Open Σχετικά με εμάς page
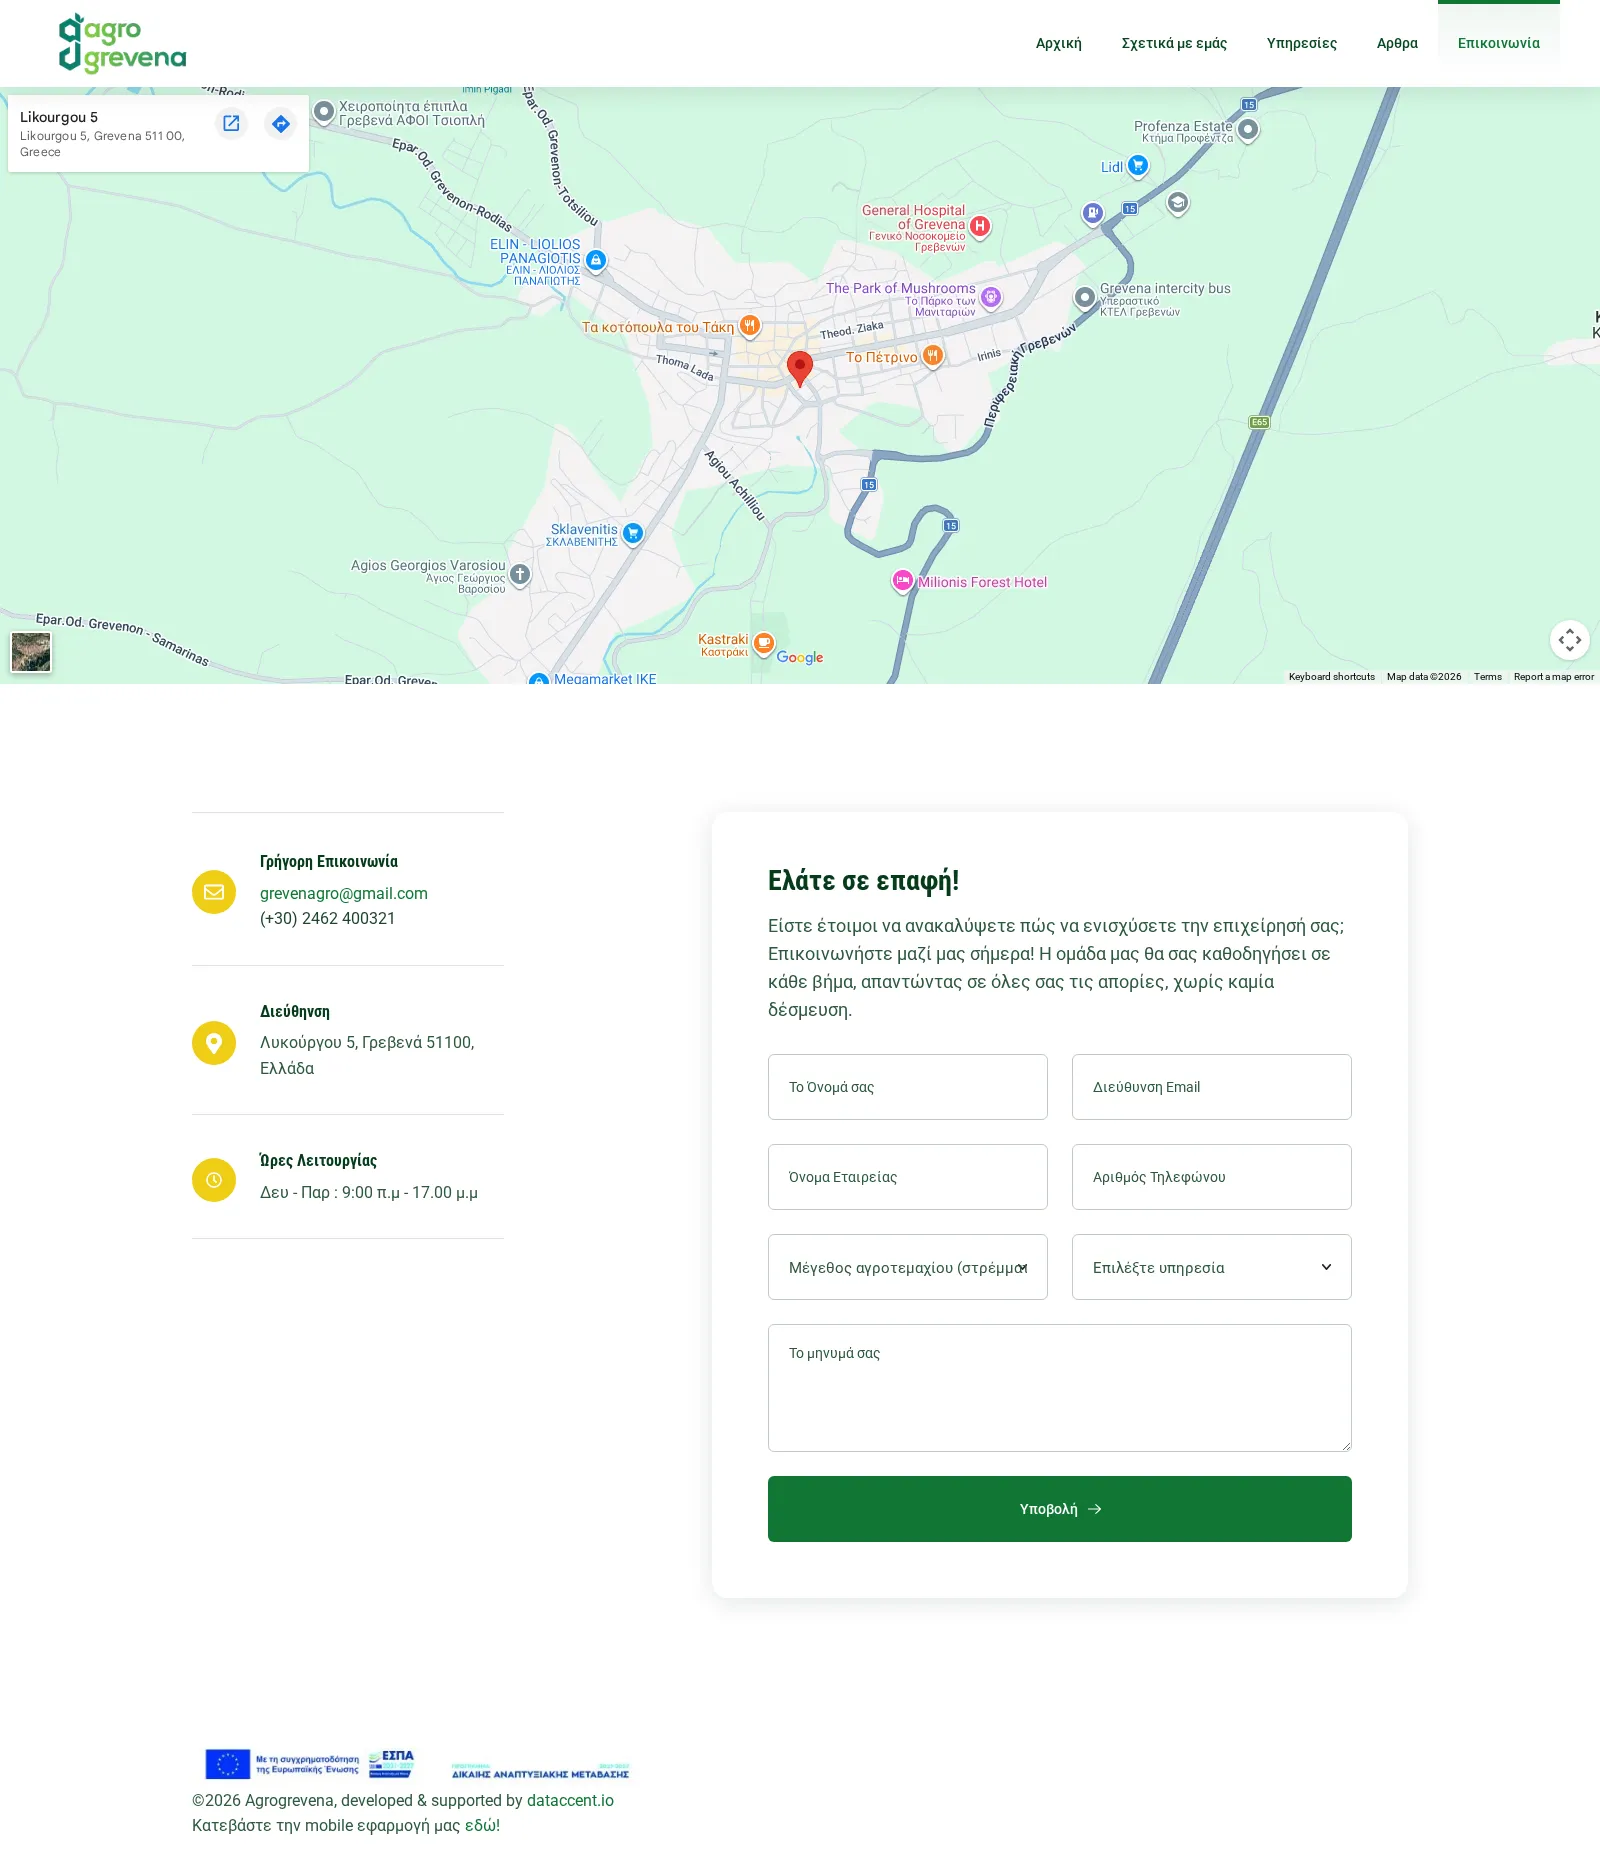Screen dimensions: 1600x1854 pos(1174,43)
